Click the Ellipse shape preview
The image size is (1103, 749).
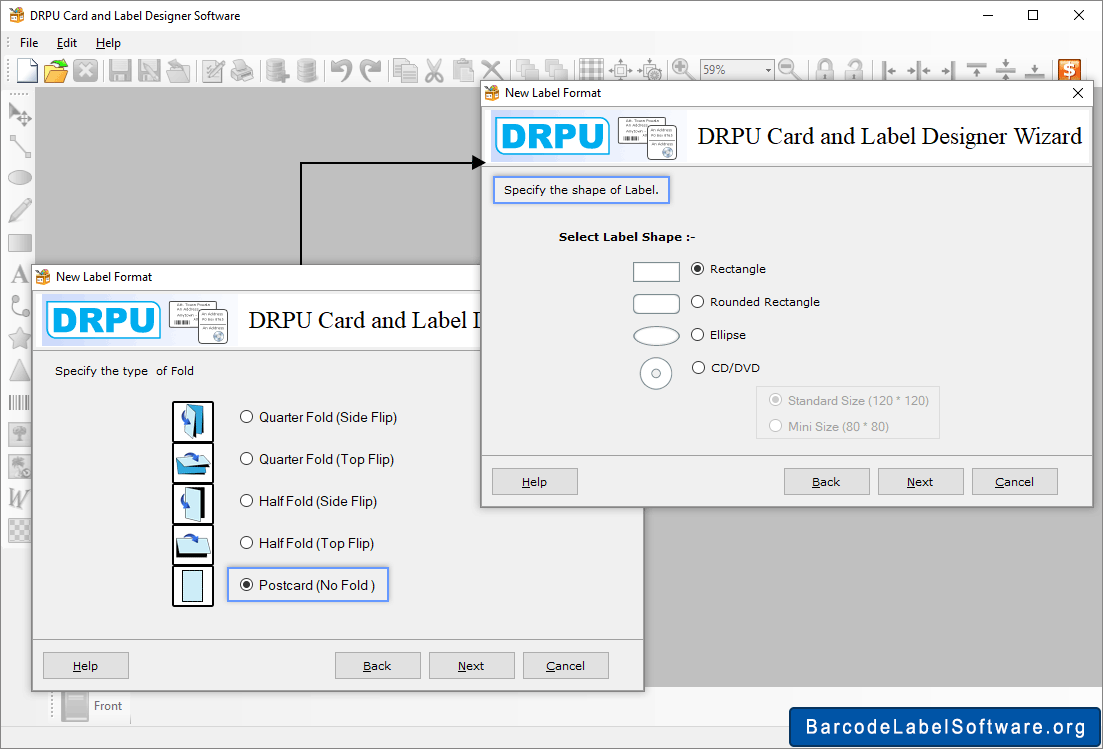pyautogui.click(x=656, y=336)
